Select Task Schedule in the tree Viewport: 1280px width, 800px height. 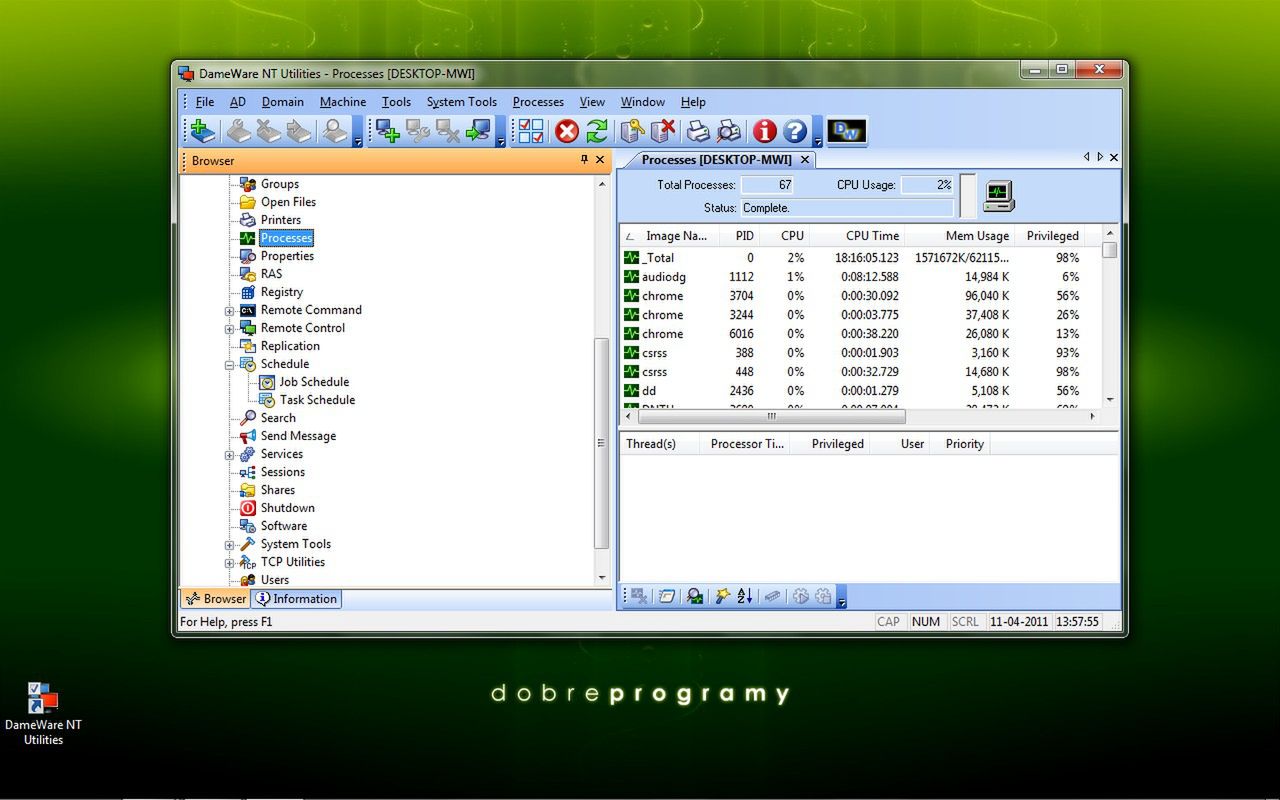317,400
